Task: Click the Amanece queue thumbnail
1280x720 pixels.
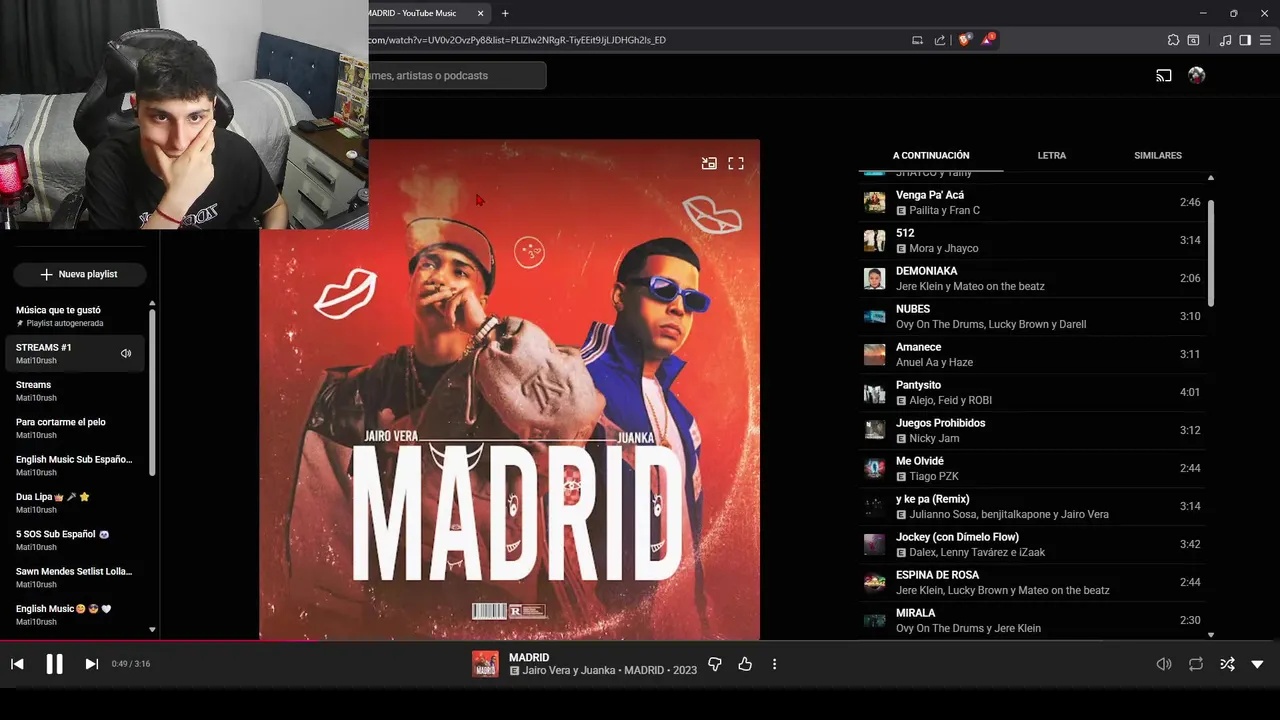Action: tap(875, 354)
